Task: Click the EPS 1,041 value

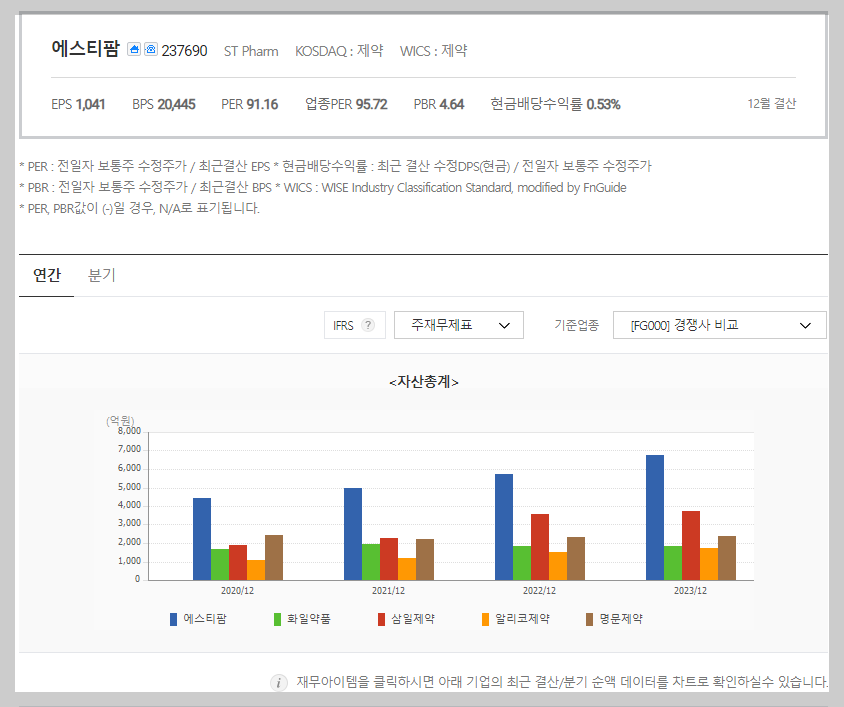Action: 78,104
